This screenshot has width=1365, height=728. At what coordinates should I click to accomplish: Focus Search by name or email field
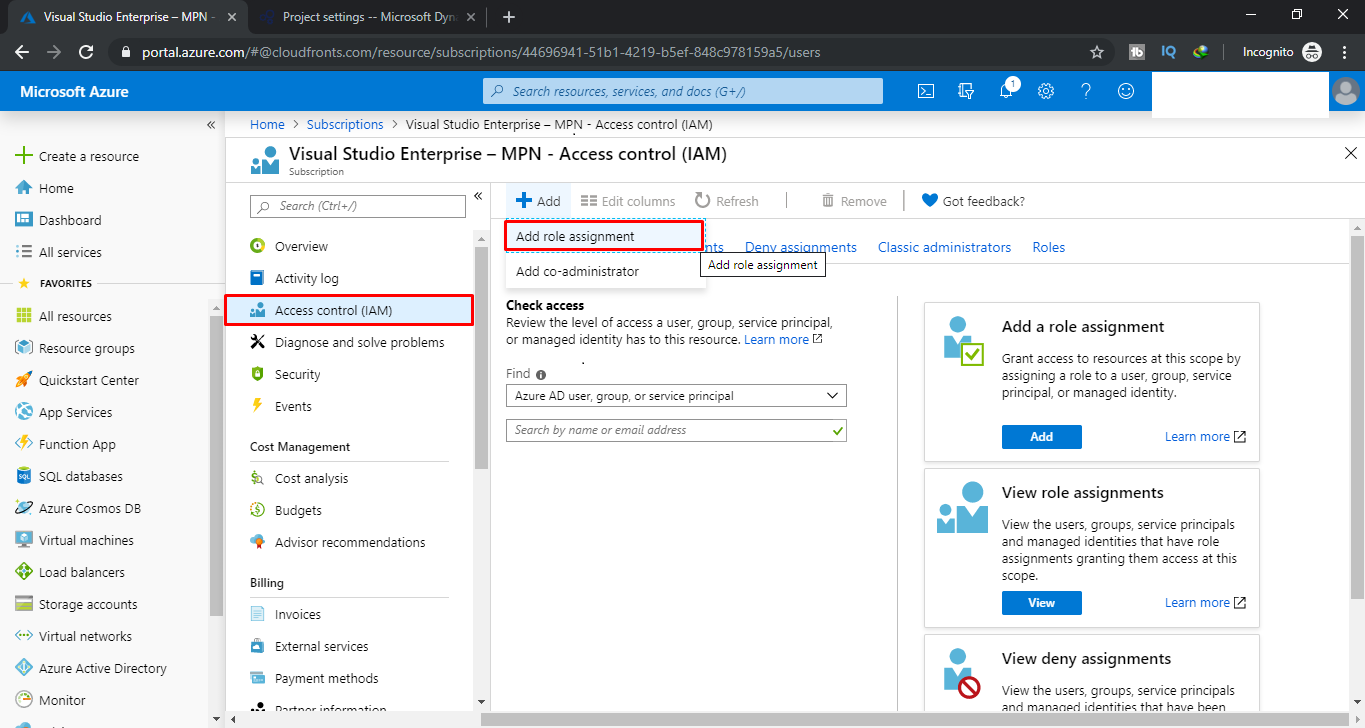pyautogui.click(x=676, y=430)
